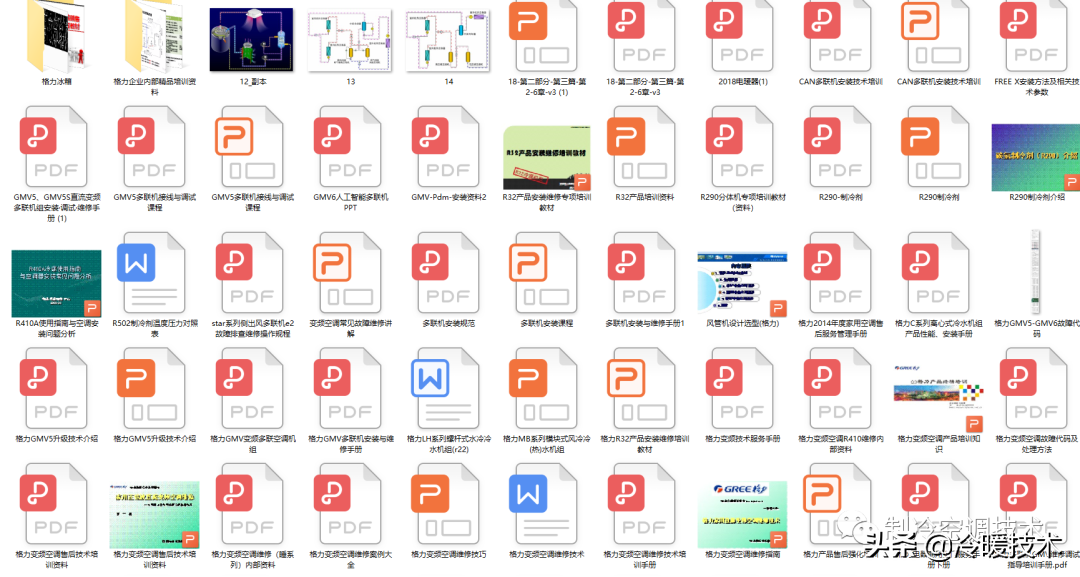Open the PDF 格力变频空调售后技术培训资料

(56, 504)
